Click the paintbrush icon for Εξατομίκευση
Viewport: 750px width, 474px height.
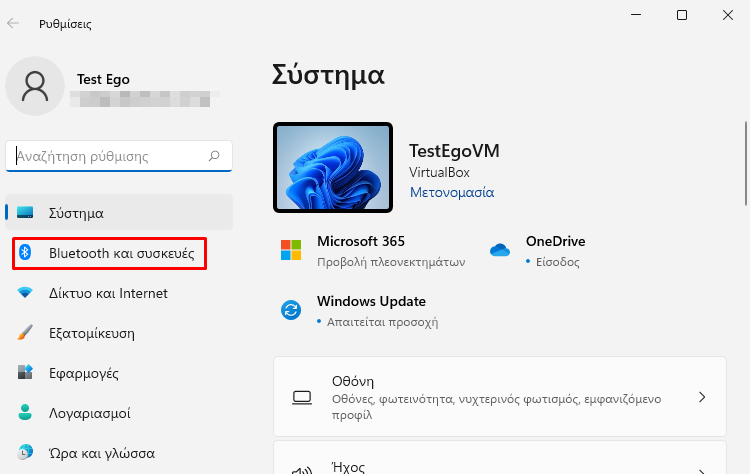tap(25, 332)
